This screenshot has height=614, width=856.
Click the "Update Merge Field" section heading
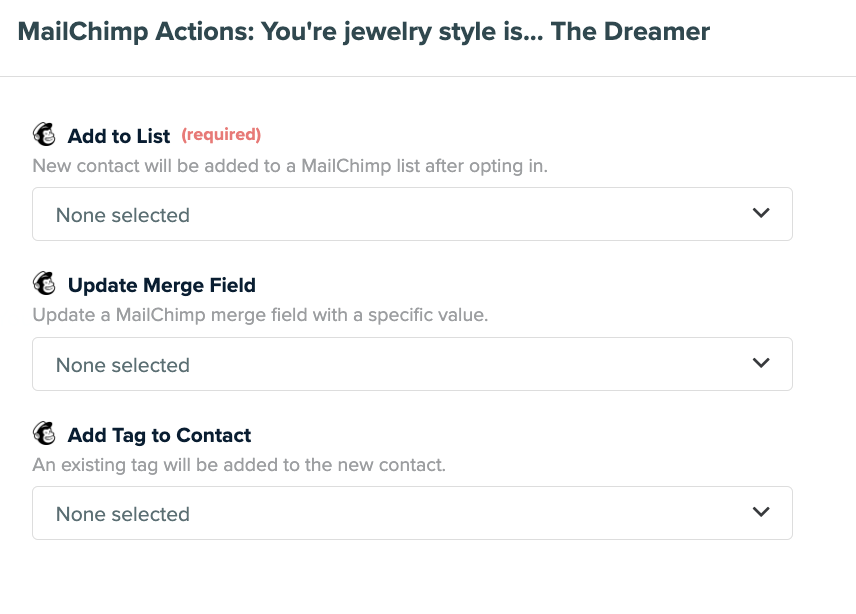(x=162, y=285)
